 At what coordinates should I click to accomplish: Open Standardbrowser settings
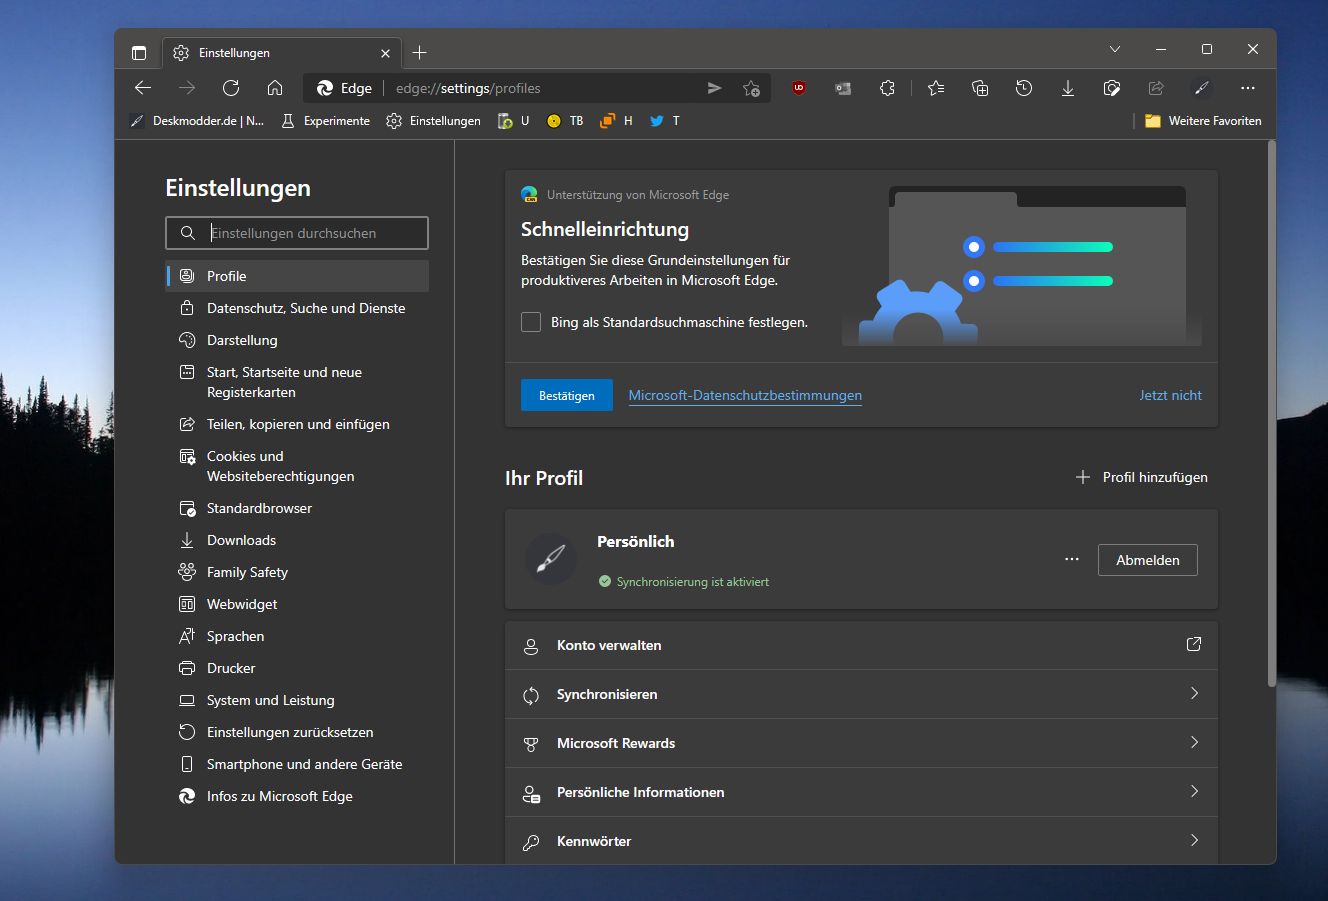pyautogui.click(x=297, y=508)
